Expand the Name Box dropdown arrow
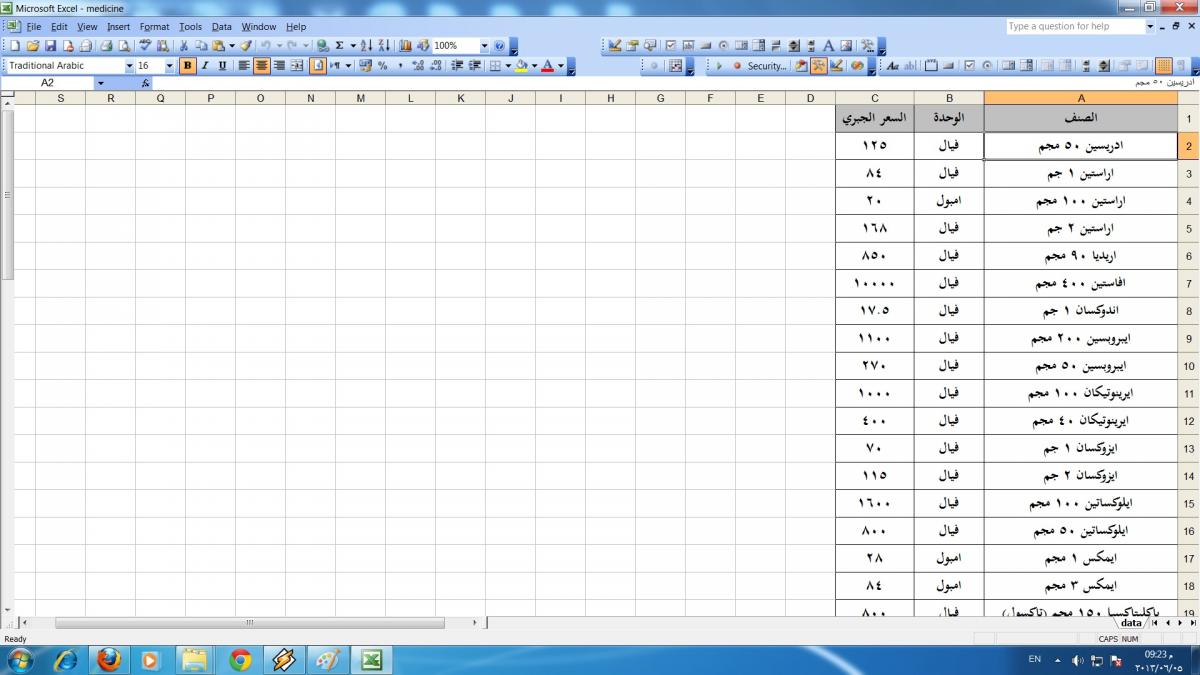 click(100, 83)
